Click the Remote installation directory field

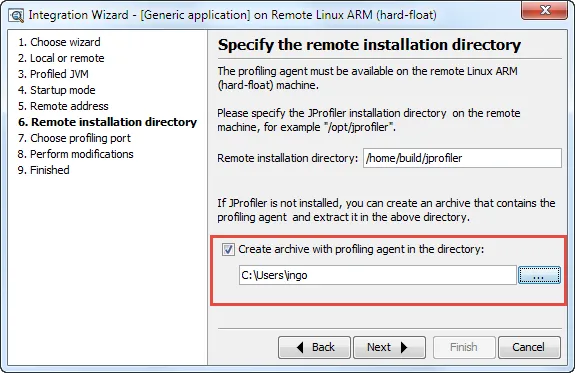[462, 158]
